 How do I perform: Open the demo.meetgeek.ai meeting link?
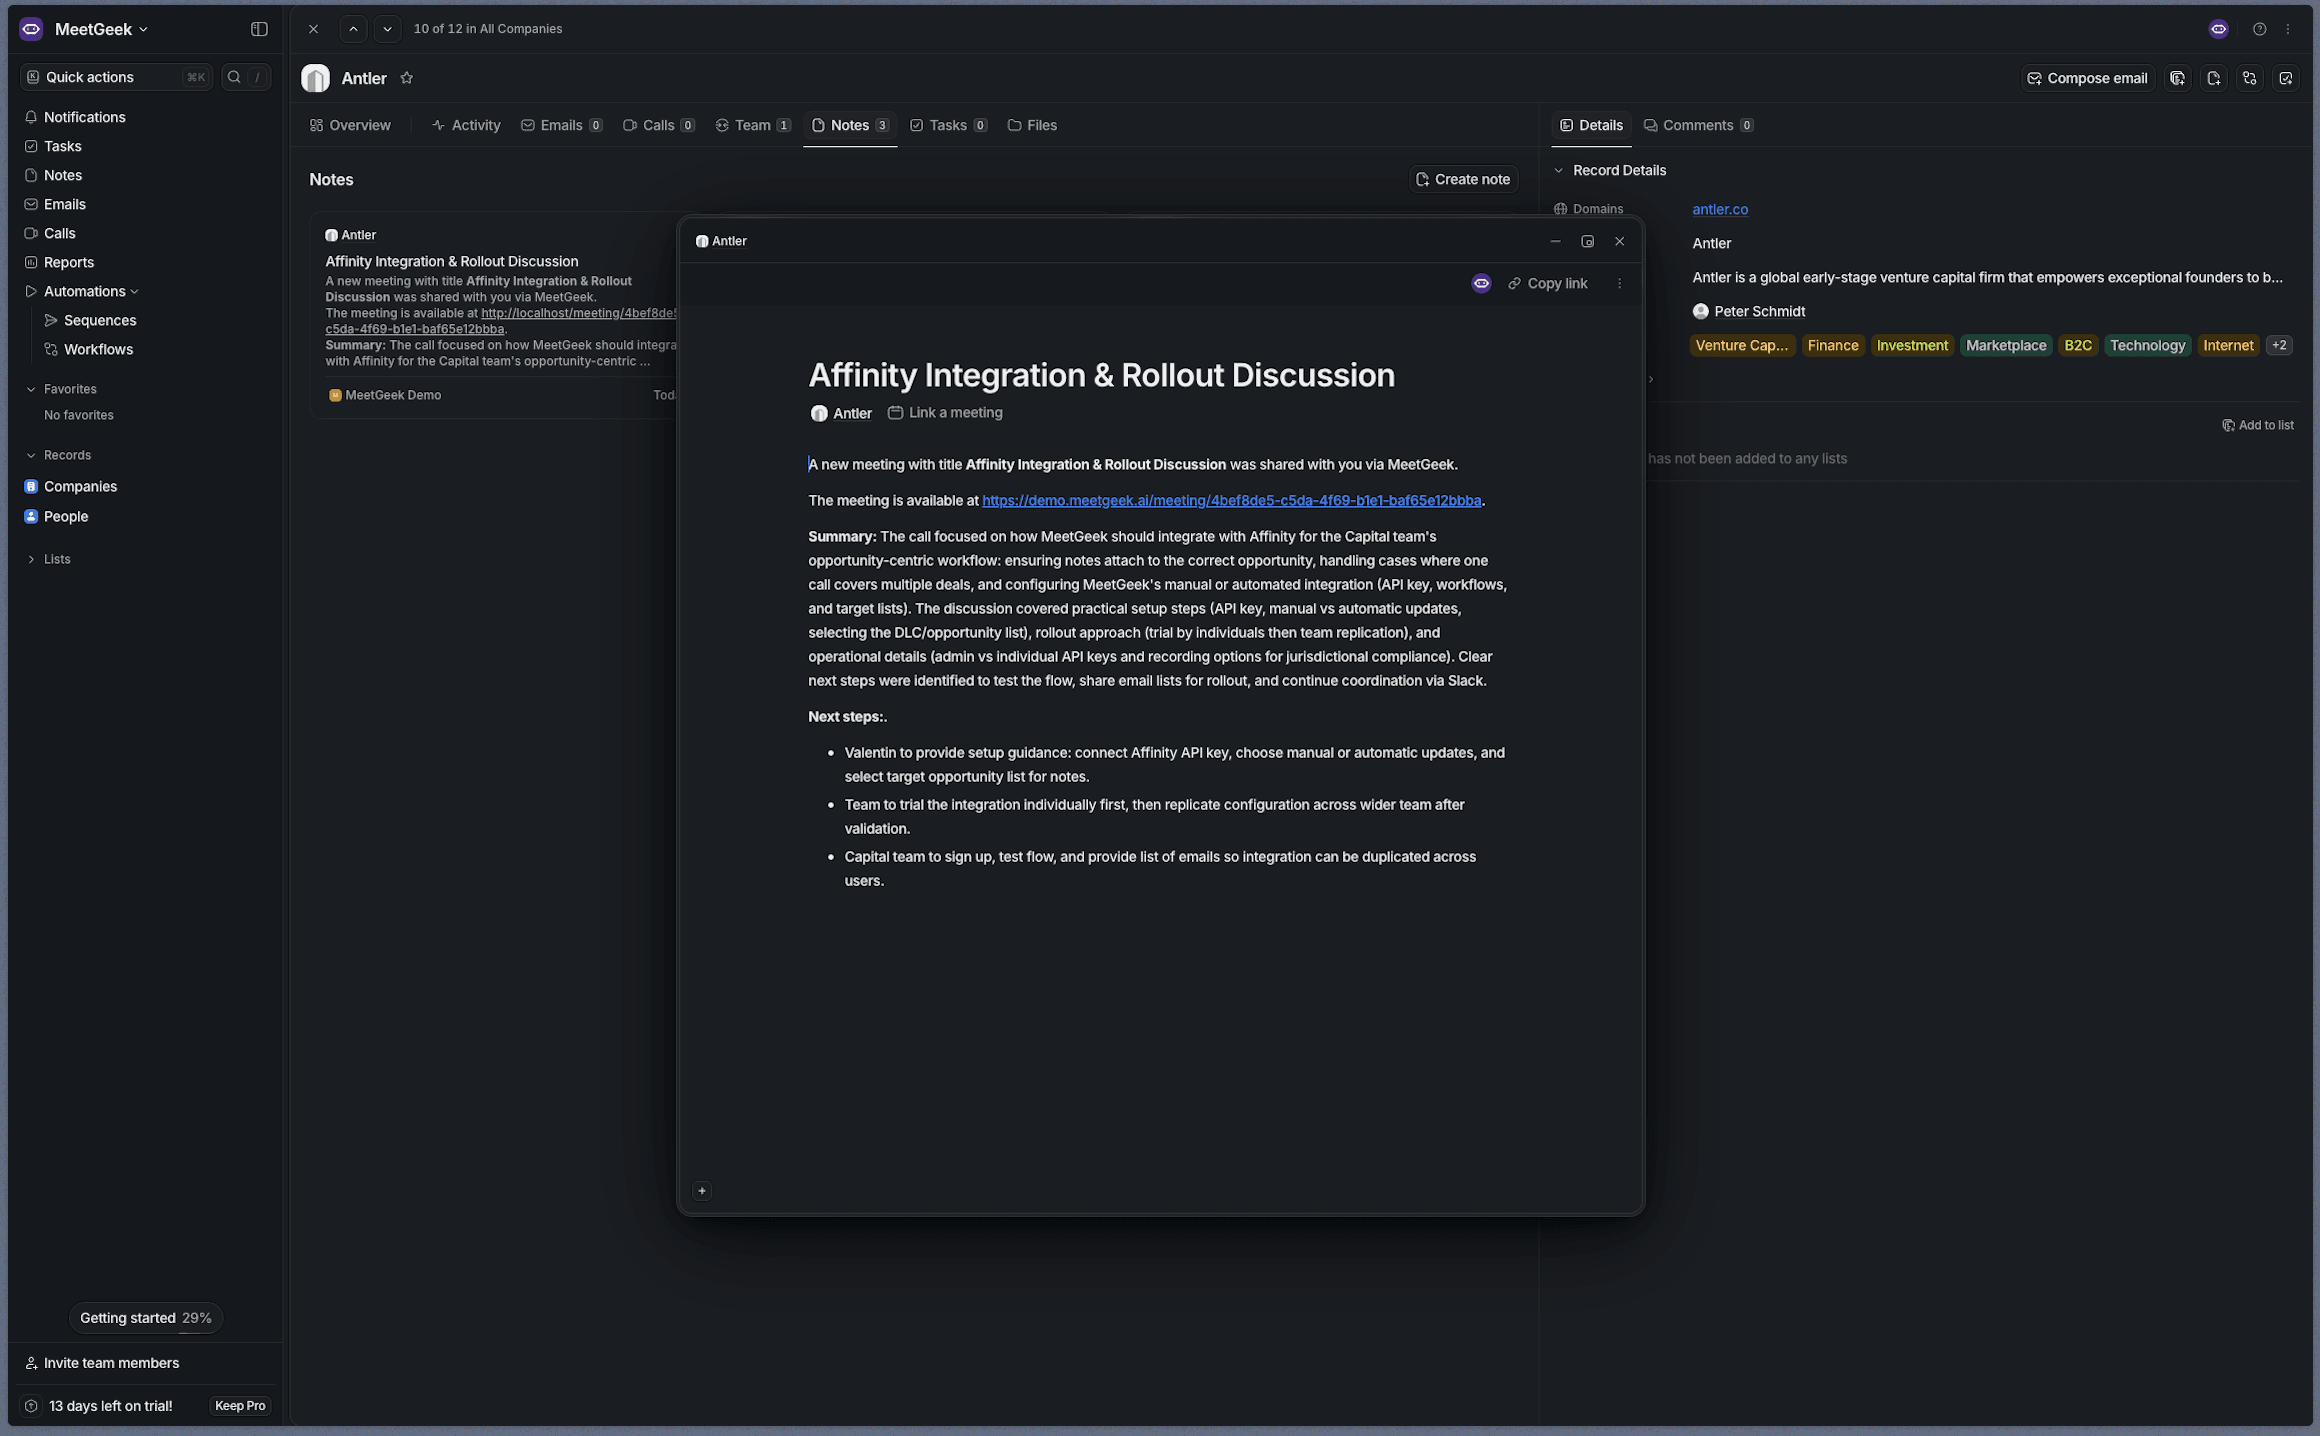pos(1231,501)
